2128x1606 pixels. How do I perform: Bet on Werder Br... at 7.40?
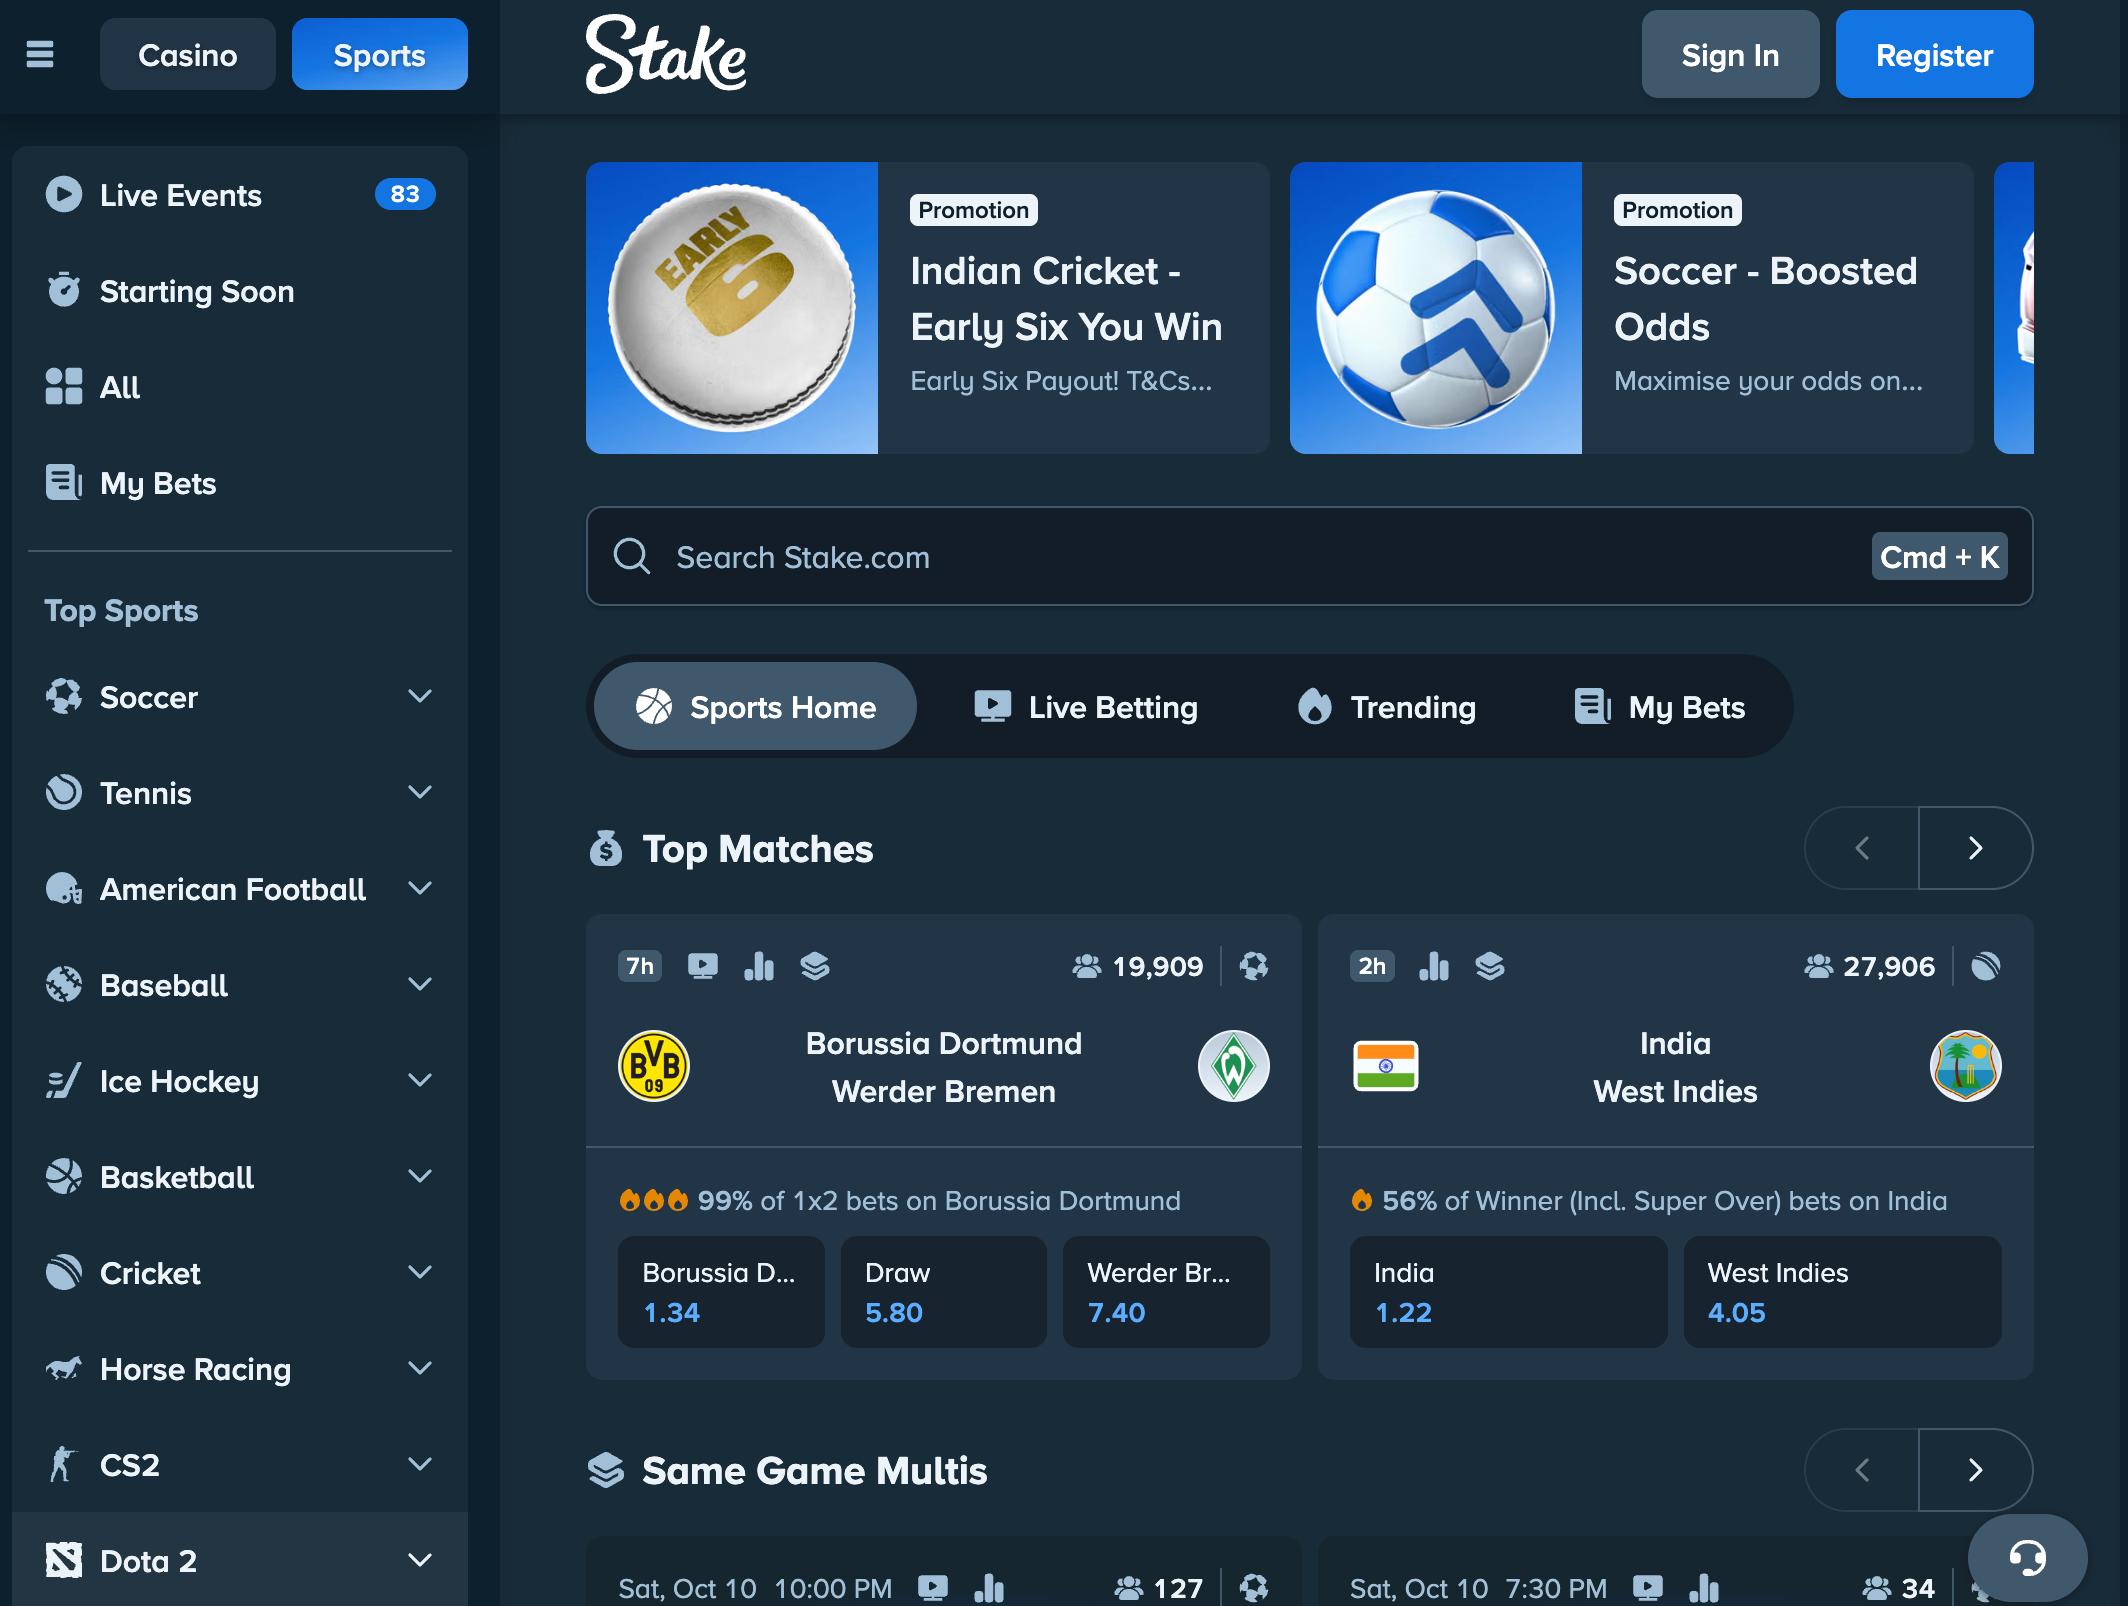(1166, 1292)
